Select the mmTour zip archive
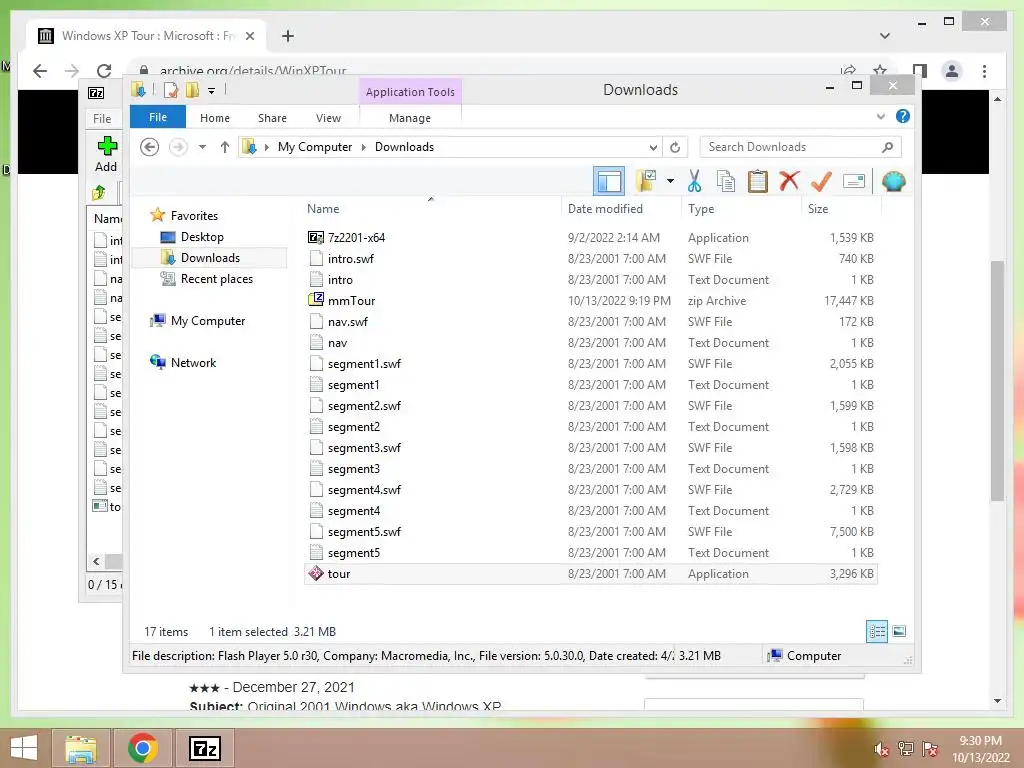Image resolution: width=1024 pixels, height=768 pixels. pyautogui.click(x=591, y=300)
